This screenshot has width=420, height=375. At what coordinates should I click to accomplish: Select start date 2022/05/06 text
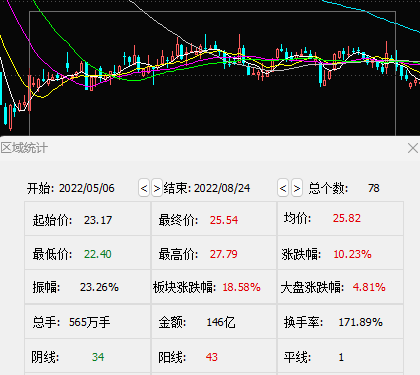87,188
